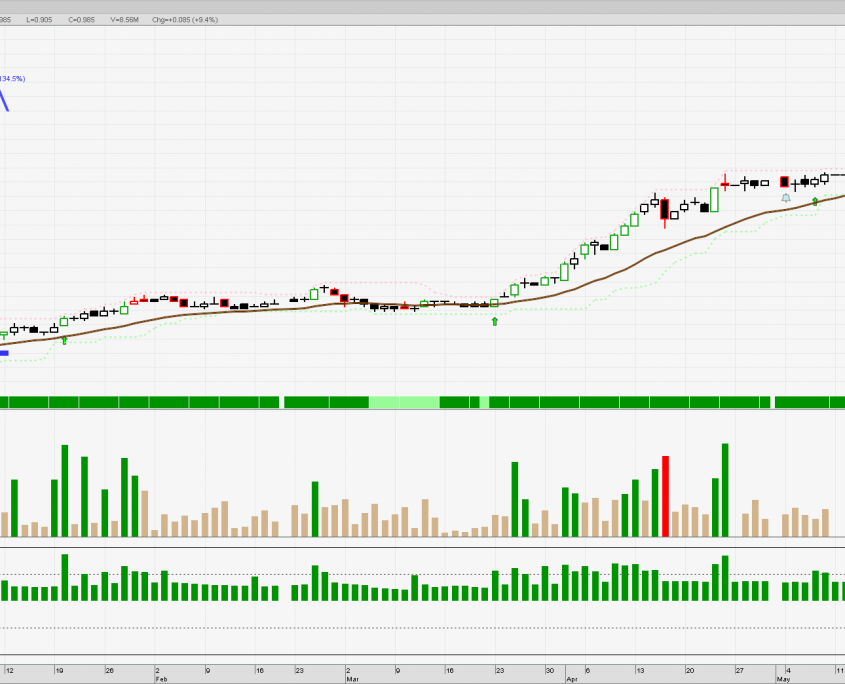845x684 pixels.
Task: Select the large red candlestick in mid-April
Action: [664, 210]
